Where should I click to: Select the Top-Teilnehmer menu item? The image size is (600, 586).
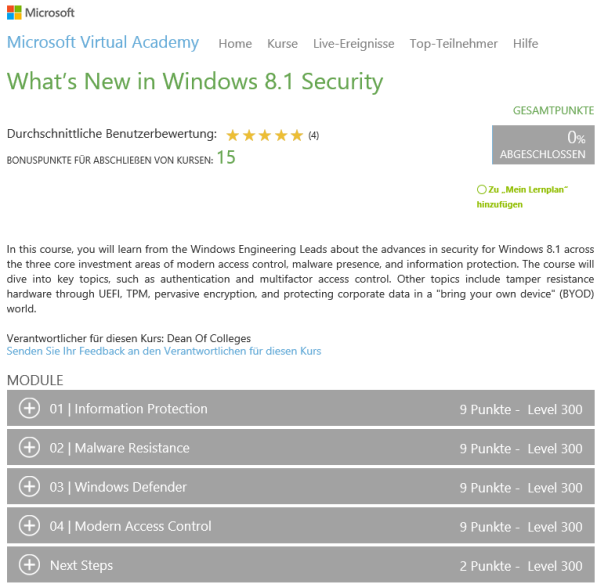(x=453, y=44)
